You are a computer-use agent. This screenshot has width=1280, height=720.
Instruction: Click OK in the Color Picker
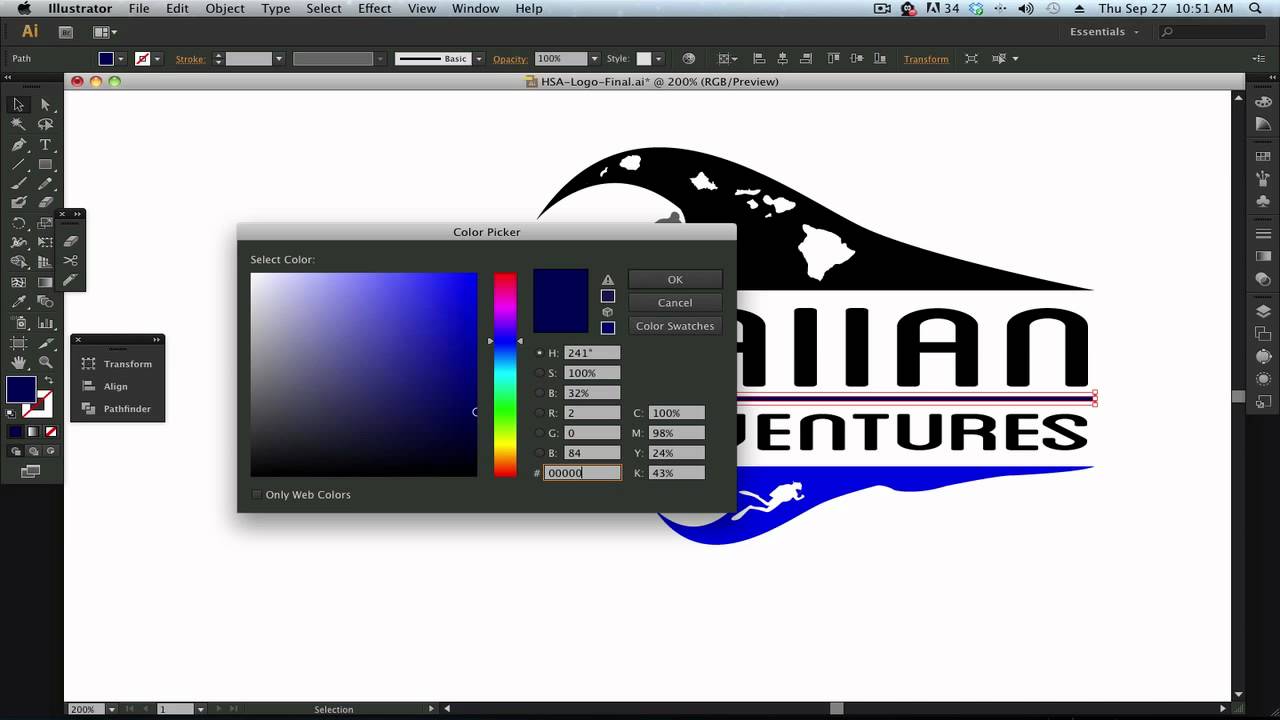point(675,280)
